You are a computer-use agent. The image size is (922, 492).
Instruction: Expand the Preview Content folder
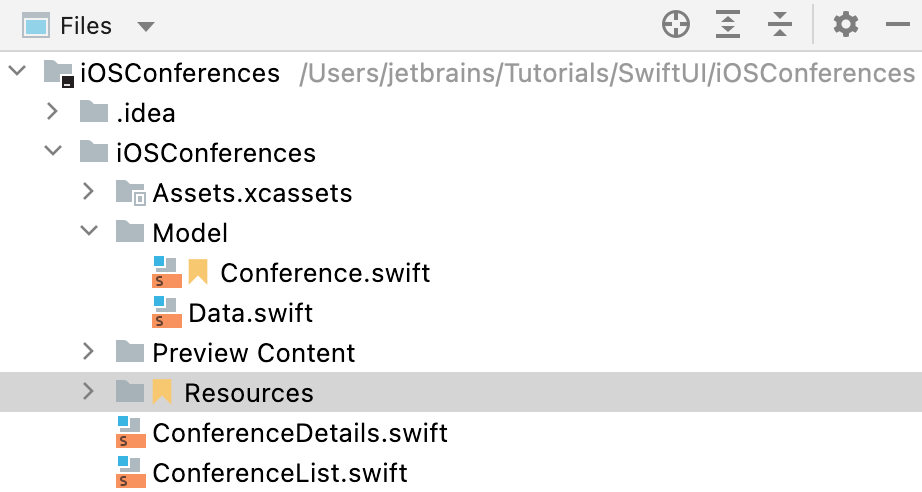click(88, 352)
